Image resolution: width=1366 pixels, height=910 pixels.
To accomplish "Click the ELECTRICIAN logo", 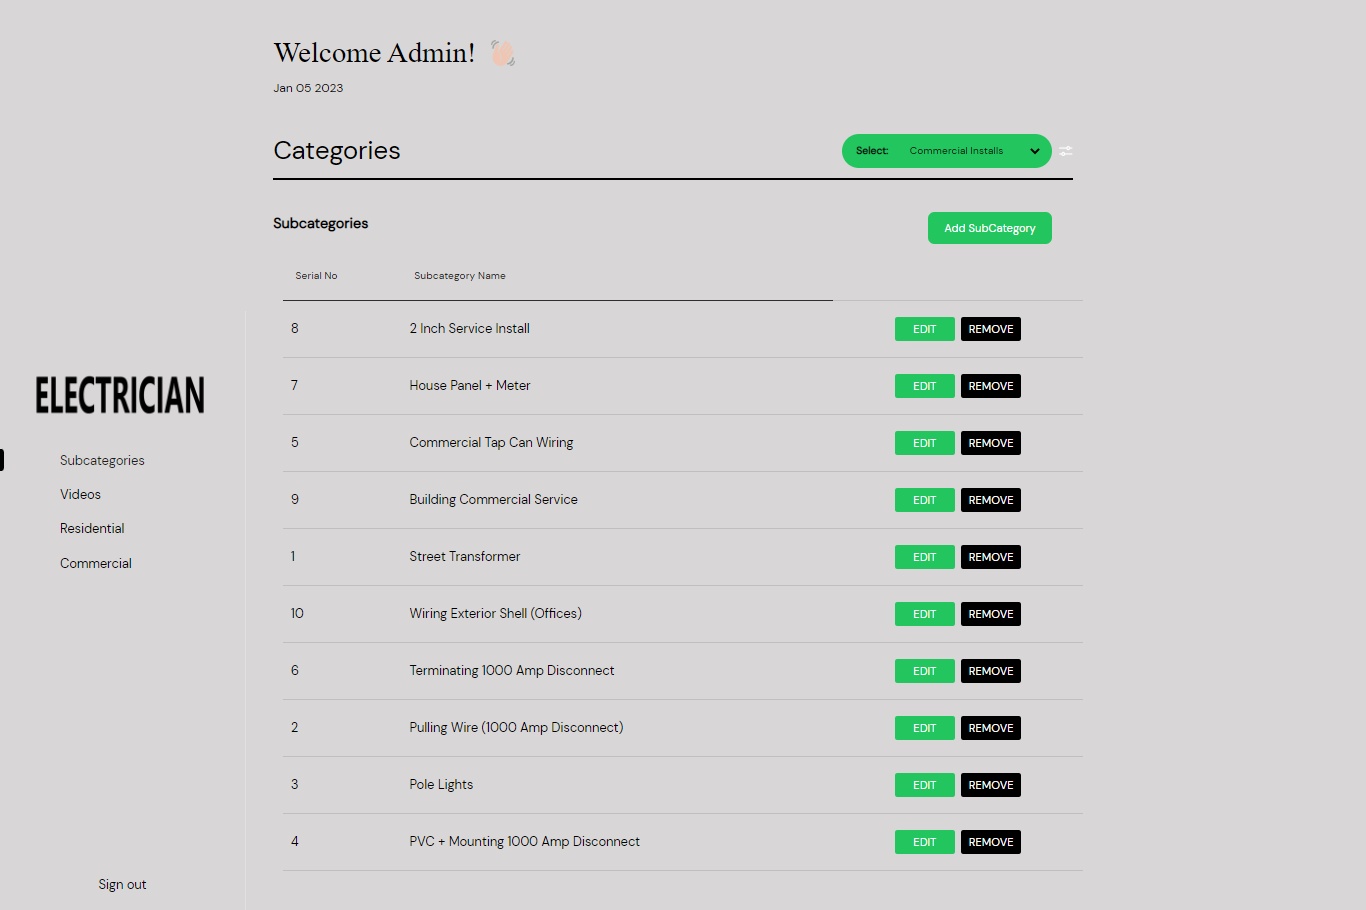I will click(119, 395).
